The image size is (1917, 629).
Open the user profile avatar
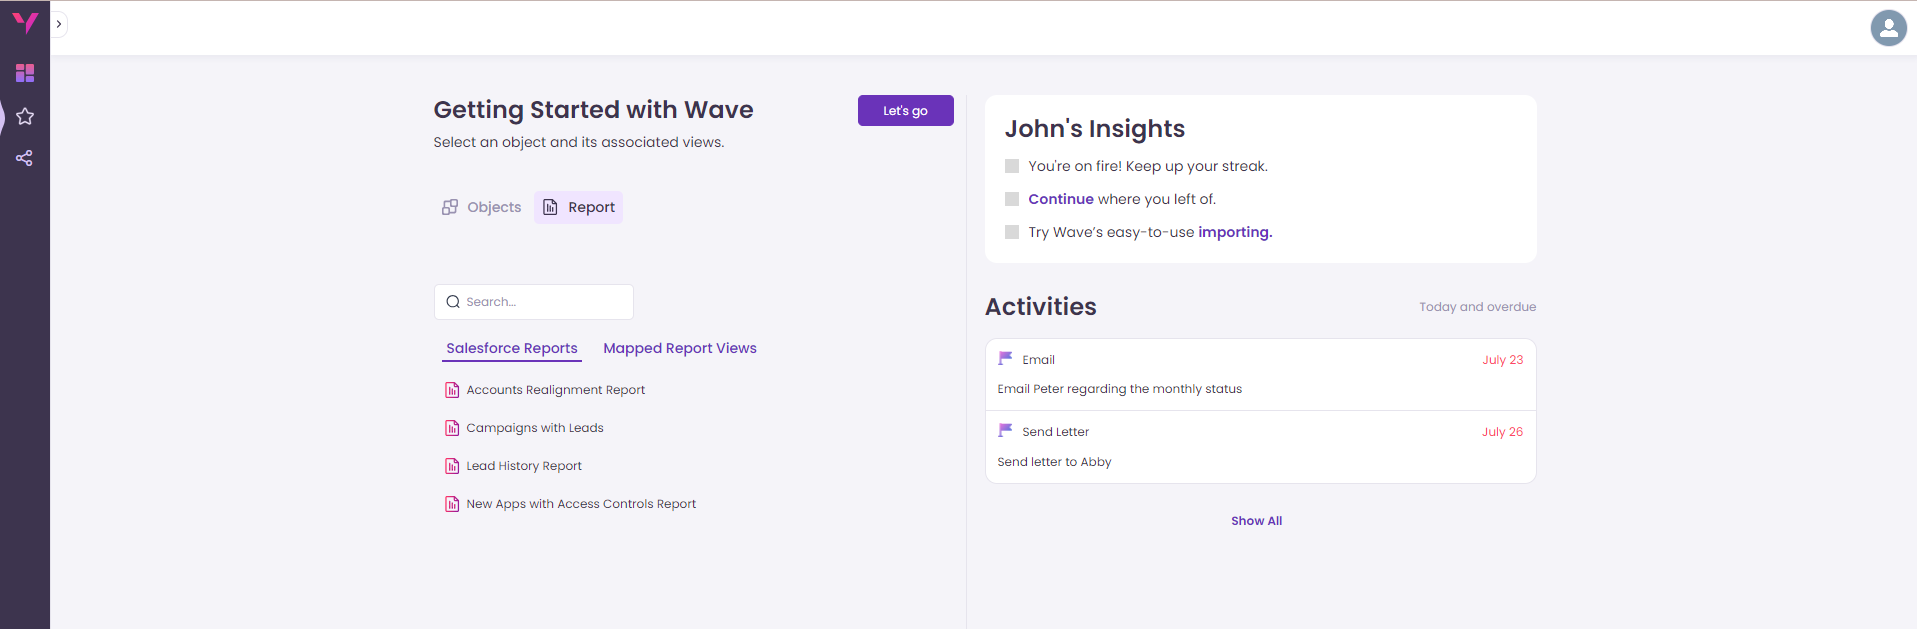point(1888,28)
